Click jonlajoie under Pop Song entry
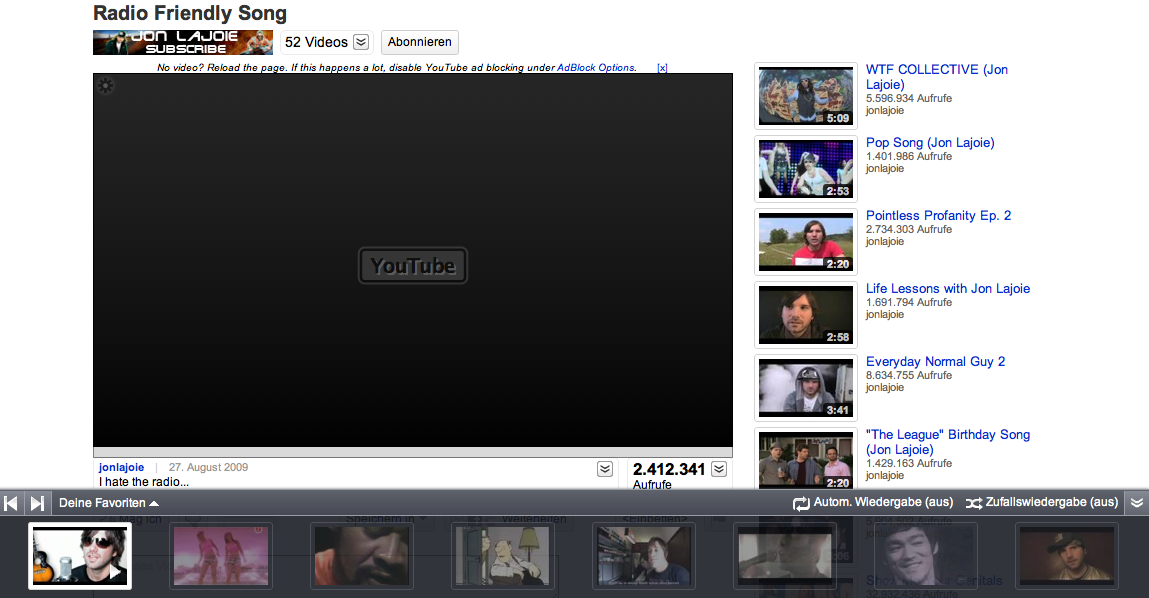 pyautogui.click(x=884, y=169)
